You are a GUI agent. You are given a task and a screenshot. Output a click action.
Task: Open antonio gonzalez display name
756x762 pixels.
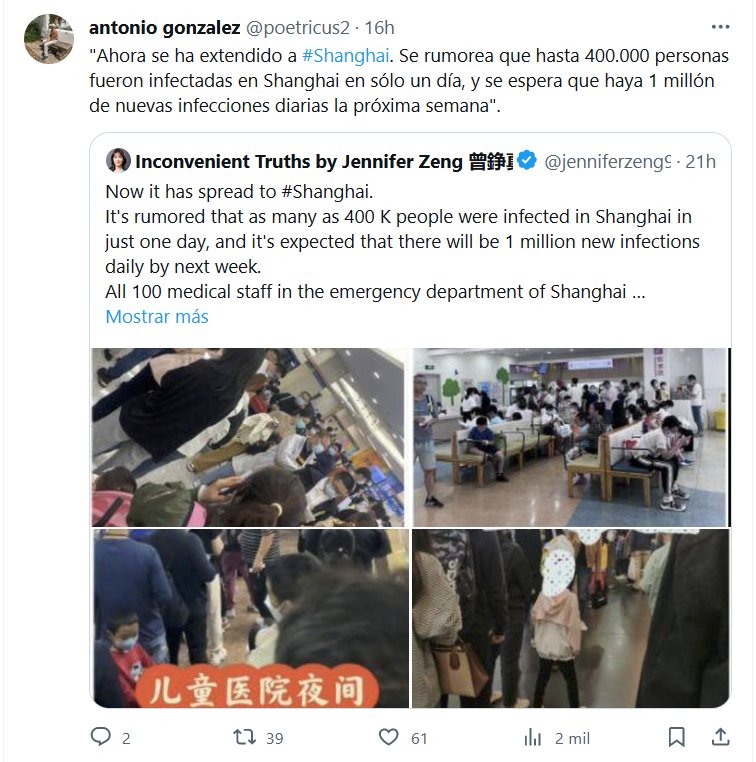165,28
